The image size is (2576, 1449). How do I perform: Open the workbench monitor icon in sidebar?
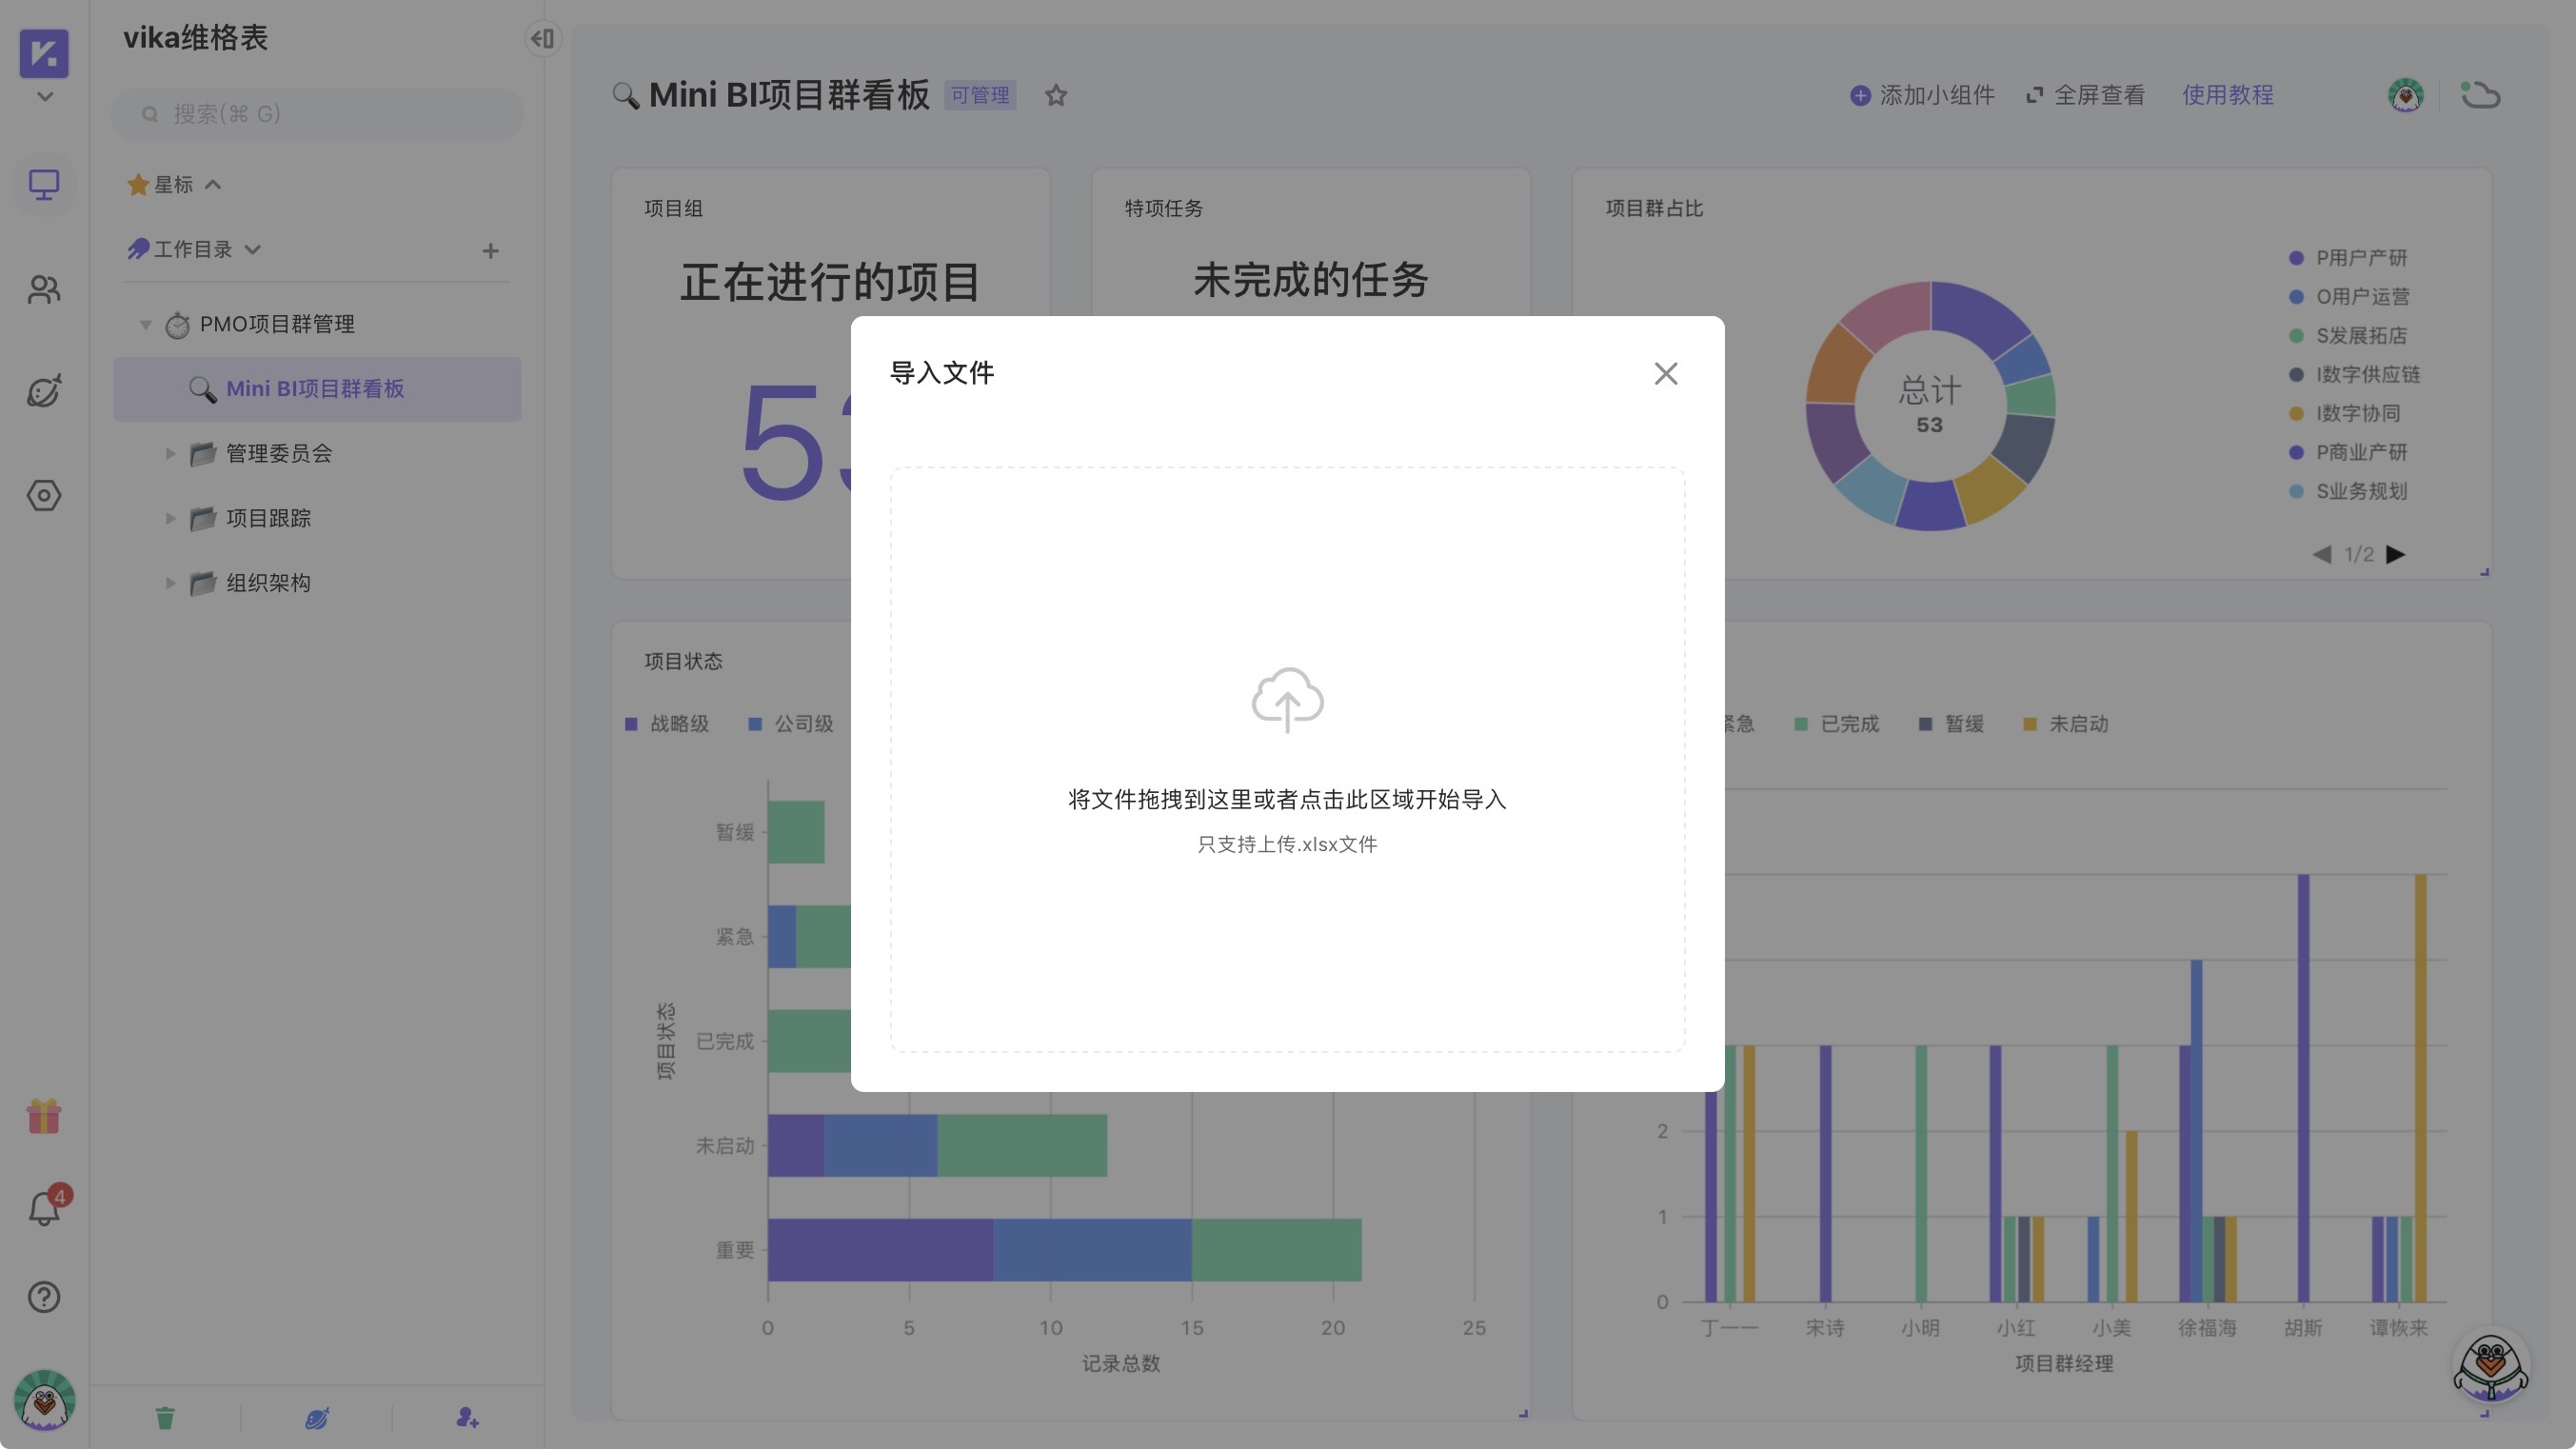click(44, 184)
